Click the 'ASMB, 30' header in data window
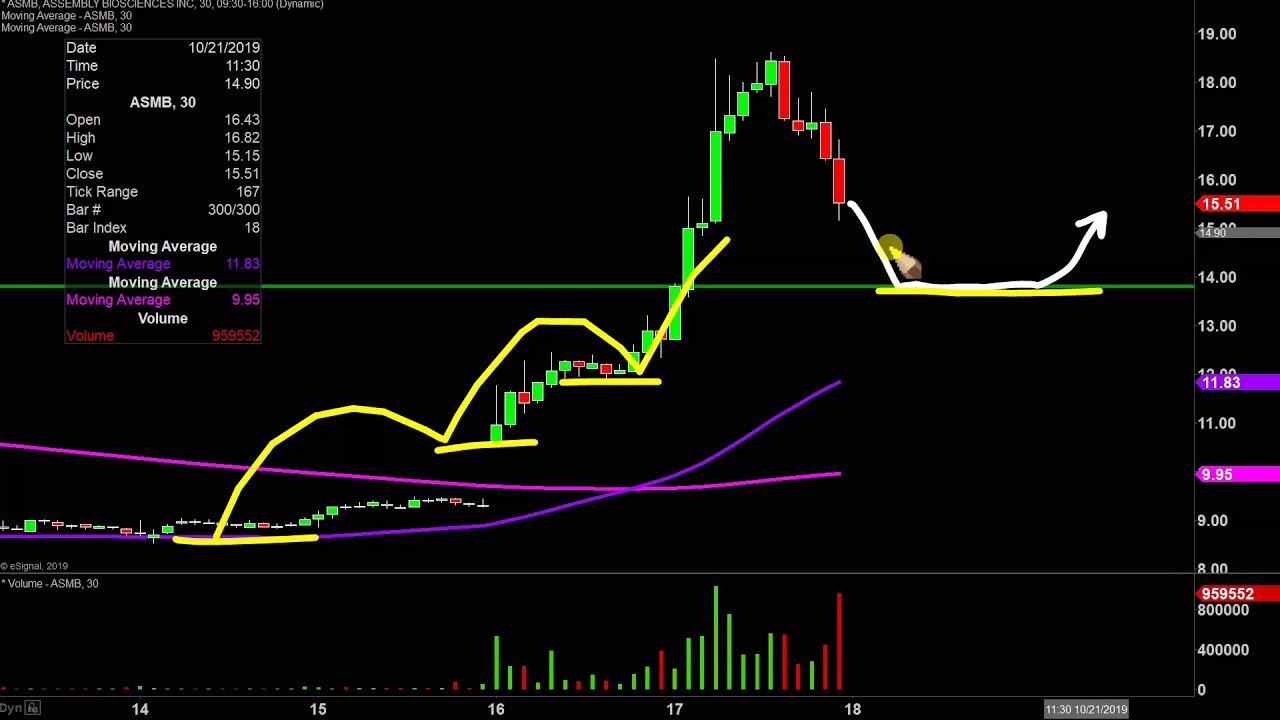Screen dimensions: 1280x720 [x=163, y=102]
